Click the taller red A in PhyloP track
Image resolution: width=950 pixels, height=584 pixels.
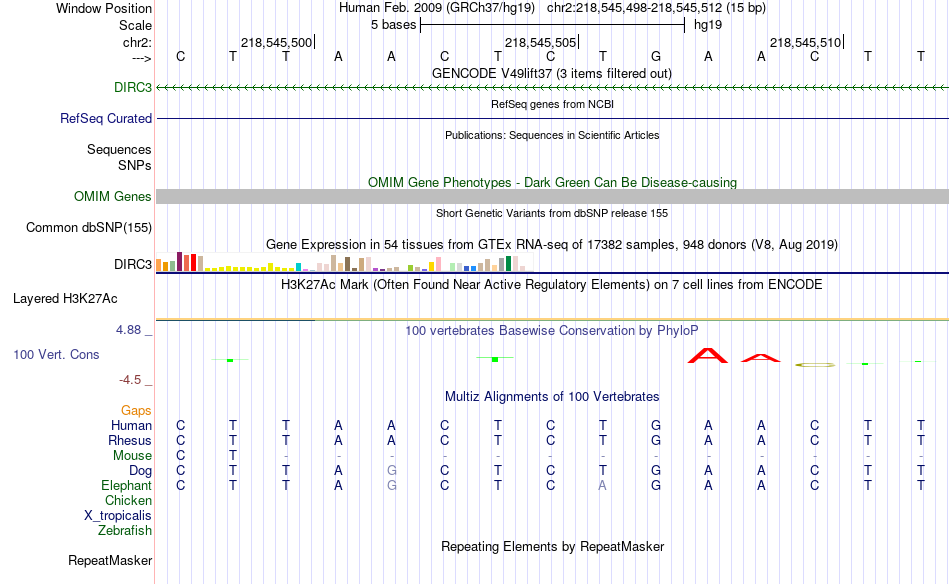pos(708,356)
